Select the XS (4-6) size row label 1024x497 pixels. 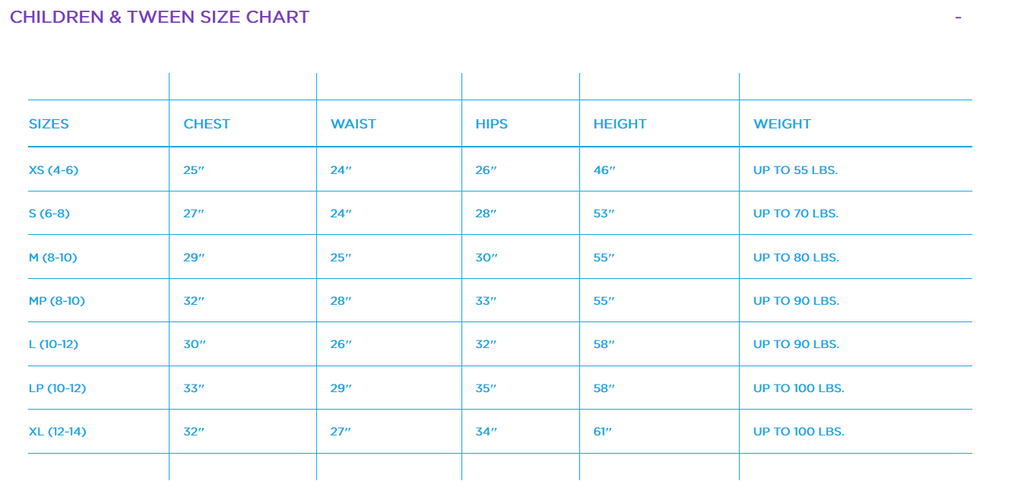(x=53, y=170)
